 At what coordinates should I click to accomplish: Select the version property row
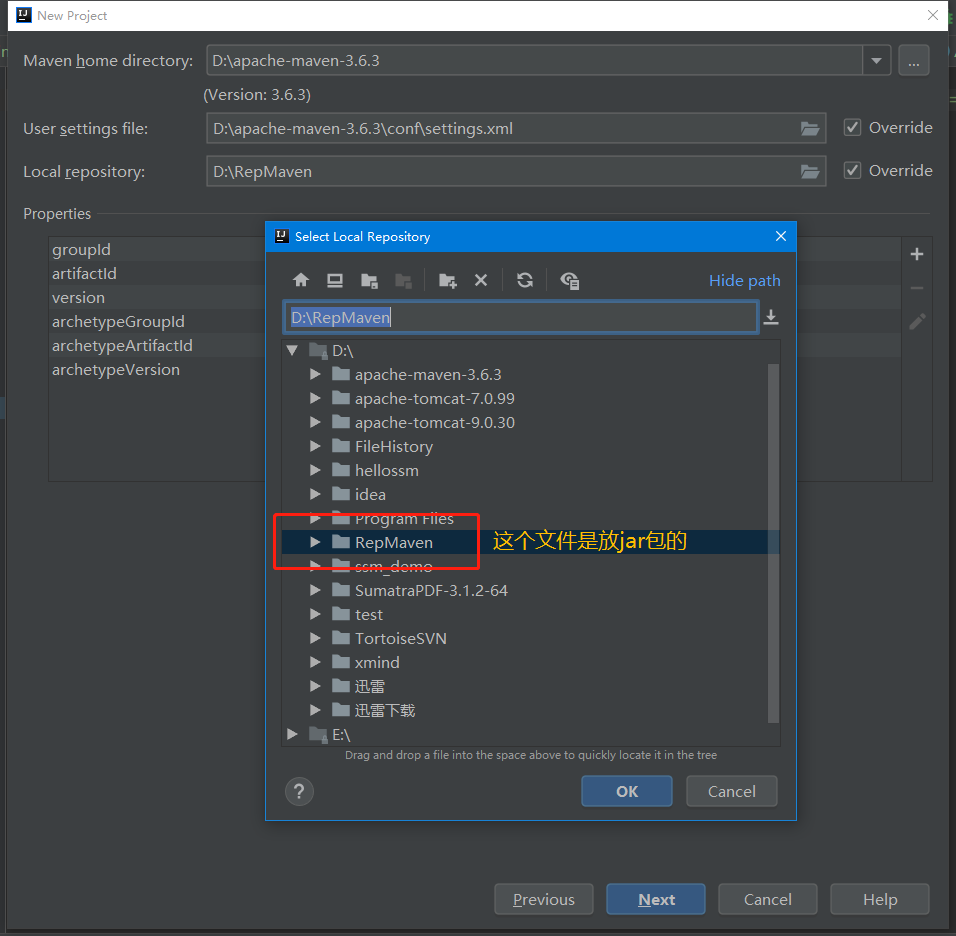[157, 298]
